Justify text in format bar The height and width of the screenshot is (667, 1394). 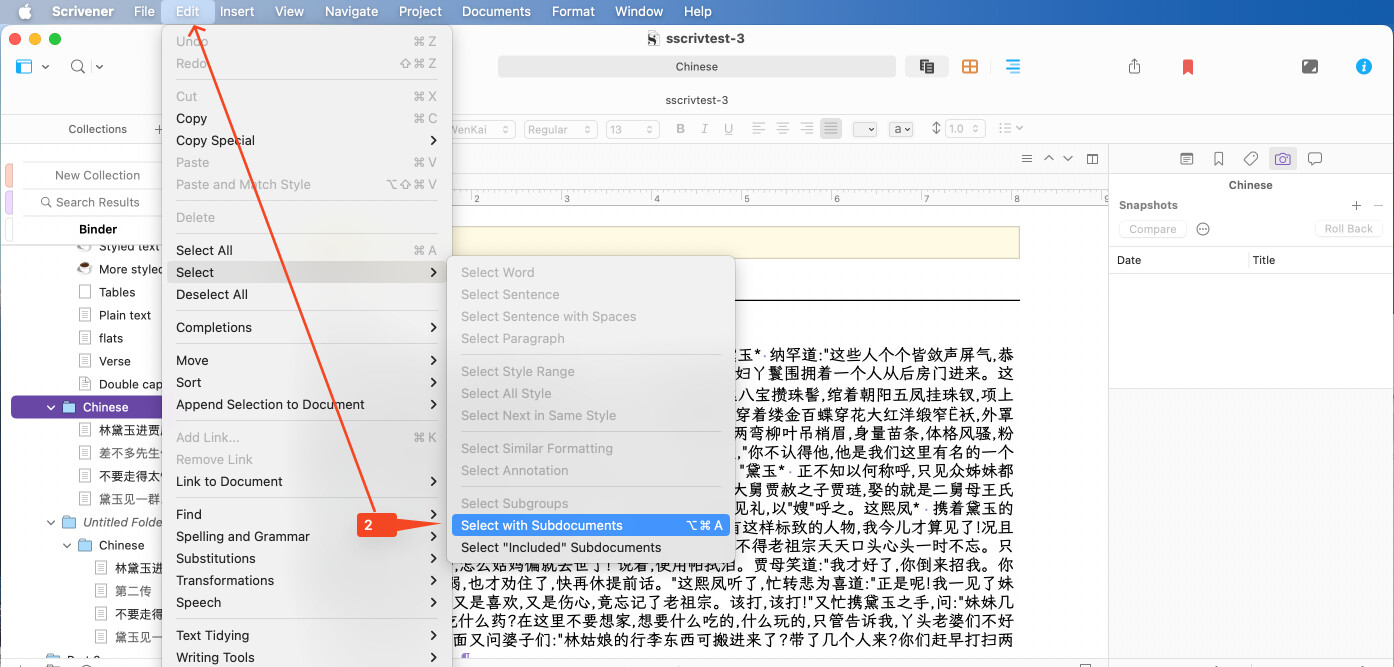[x=831, y=129]
